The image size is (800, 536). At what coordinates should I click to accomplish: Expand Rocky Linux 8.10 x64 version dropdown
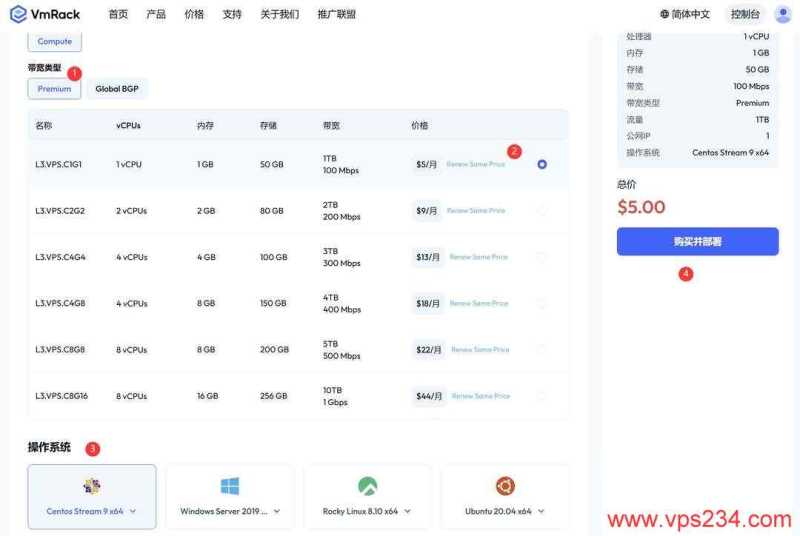[x=408, y=511]
